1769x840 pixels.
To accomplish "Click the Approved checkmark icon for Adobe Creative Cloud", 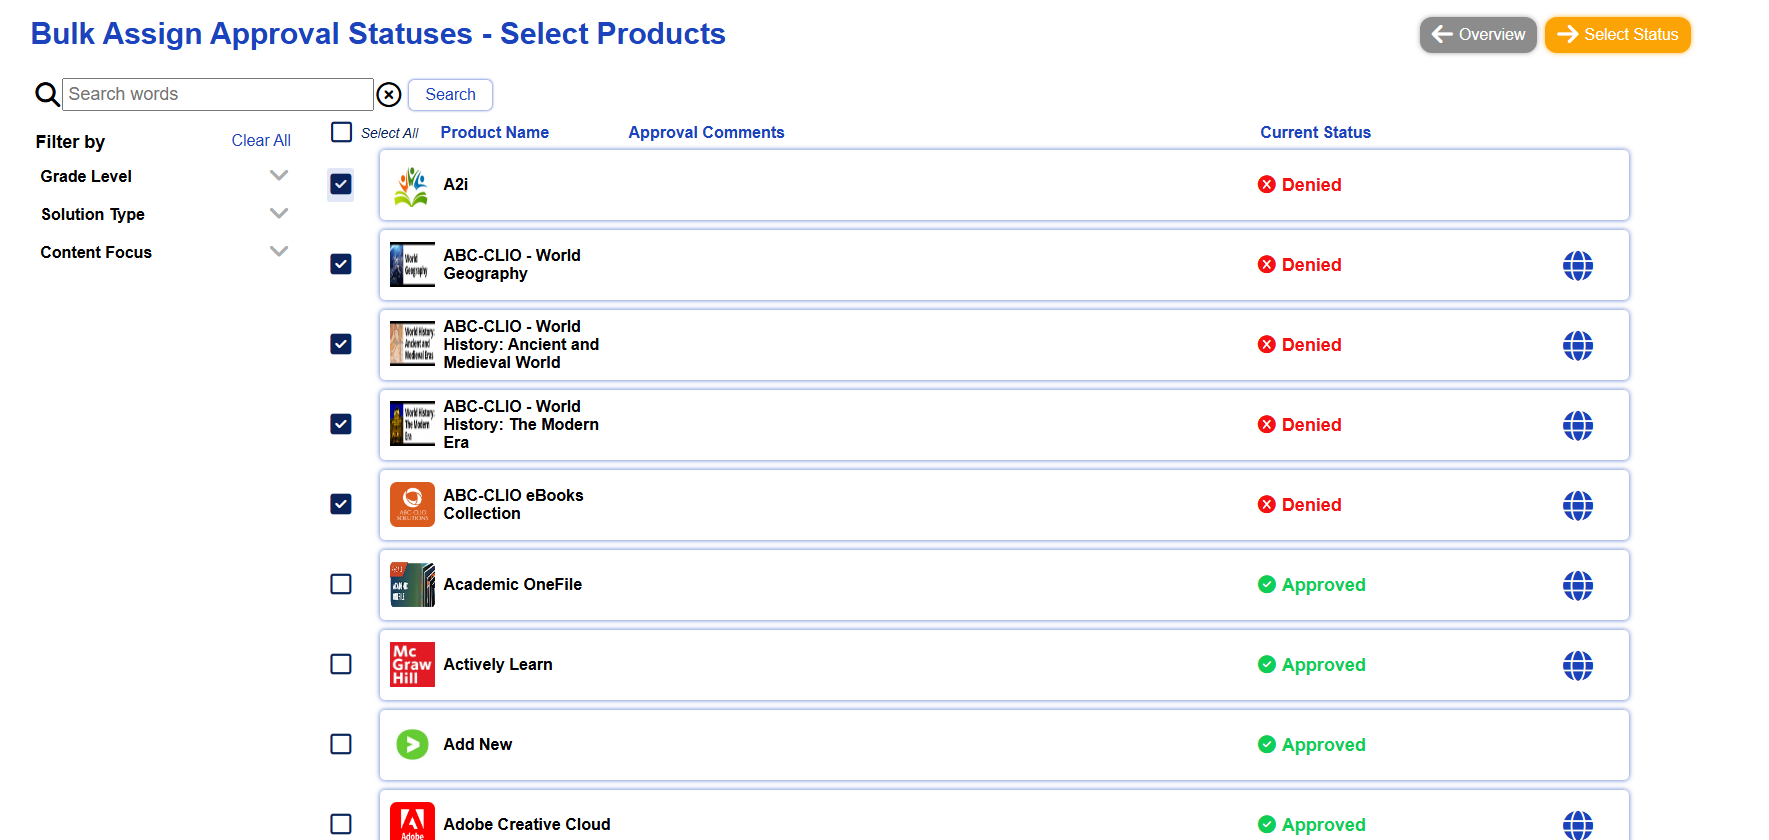I will (1267, 824).
